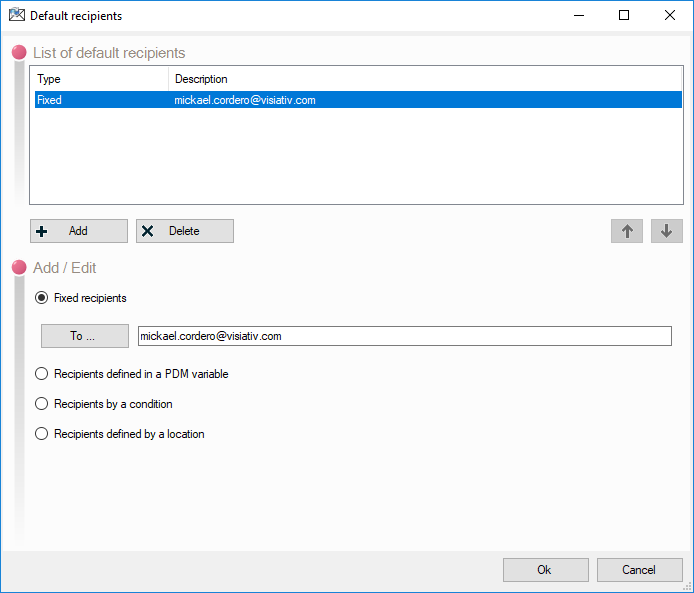Maximize the Default recipients window
This screenshot has height=593, width=694.
624,16
